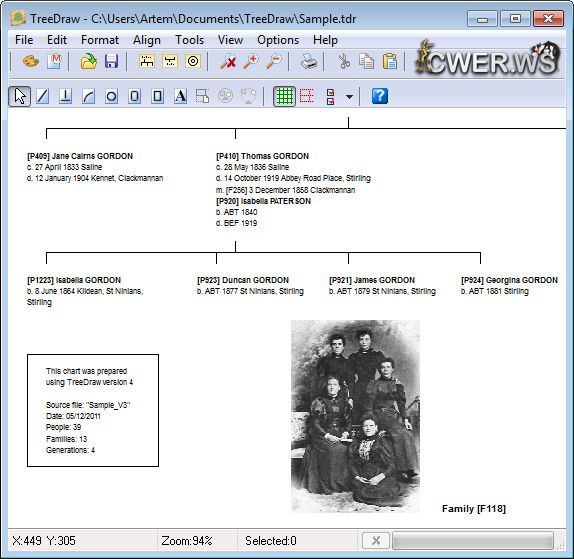Expand the options dropdown arrow

click(349, 97)
